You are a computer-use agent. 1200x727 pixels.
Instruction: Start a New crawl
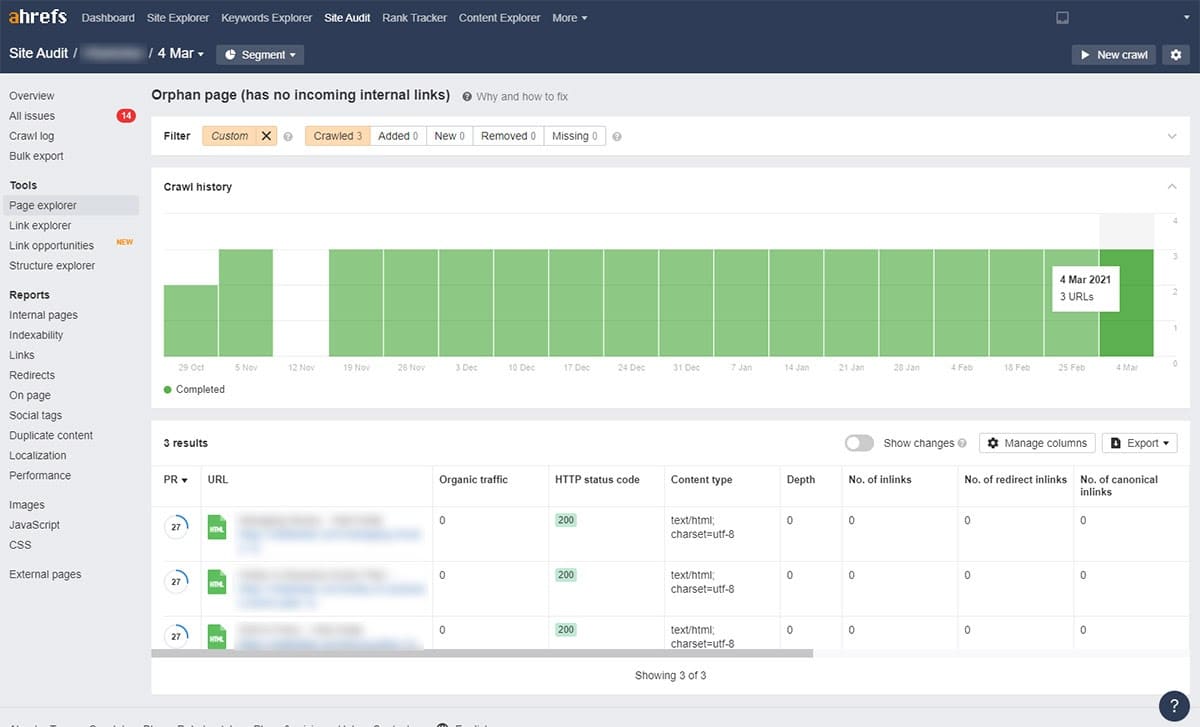[x=1113, y=54]
